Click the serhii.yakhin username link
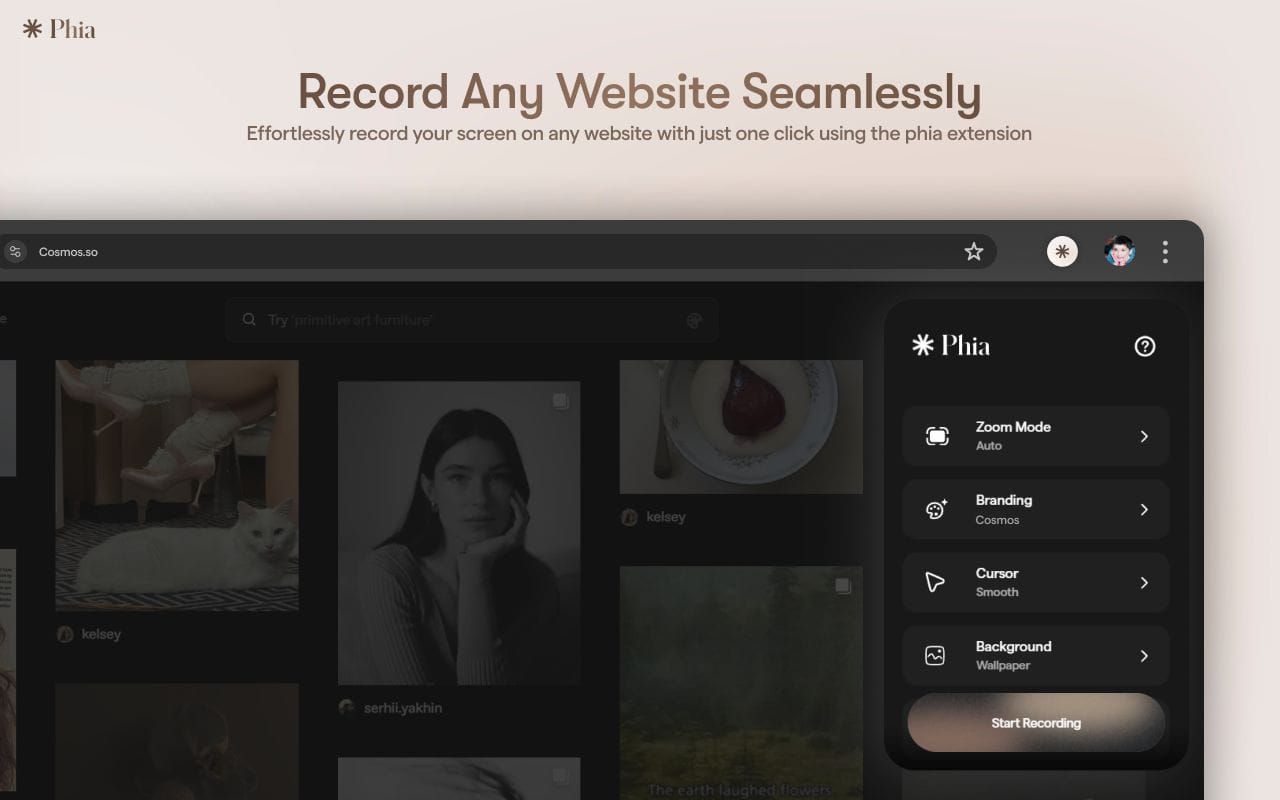This screenshot has width=1280, height=800. tap(402, 708)
